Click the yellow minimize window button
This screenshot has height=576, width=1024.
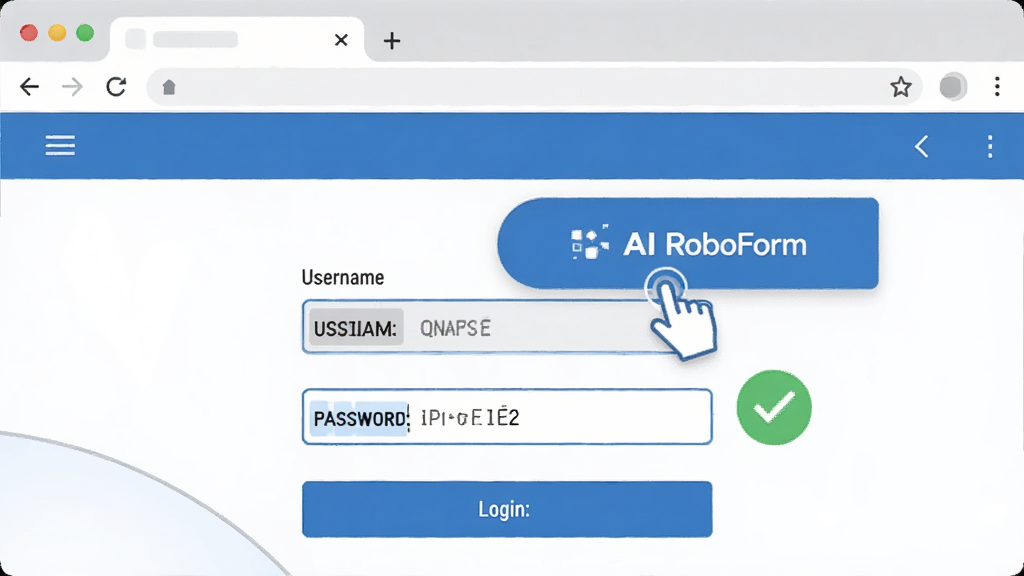click(x=57, y=33)
